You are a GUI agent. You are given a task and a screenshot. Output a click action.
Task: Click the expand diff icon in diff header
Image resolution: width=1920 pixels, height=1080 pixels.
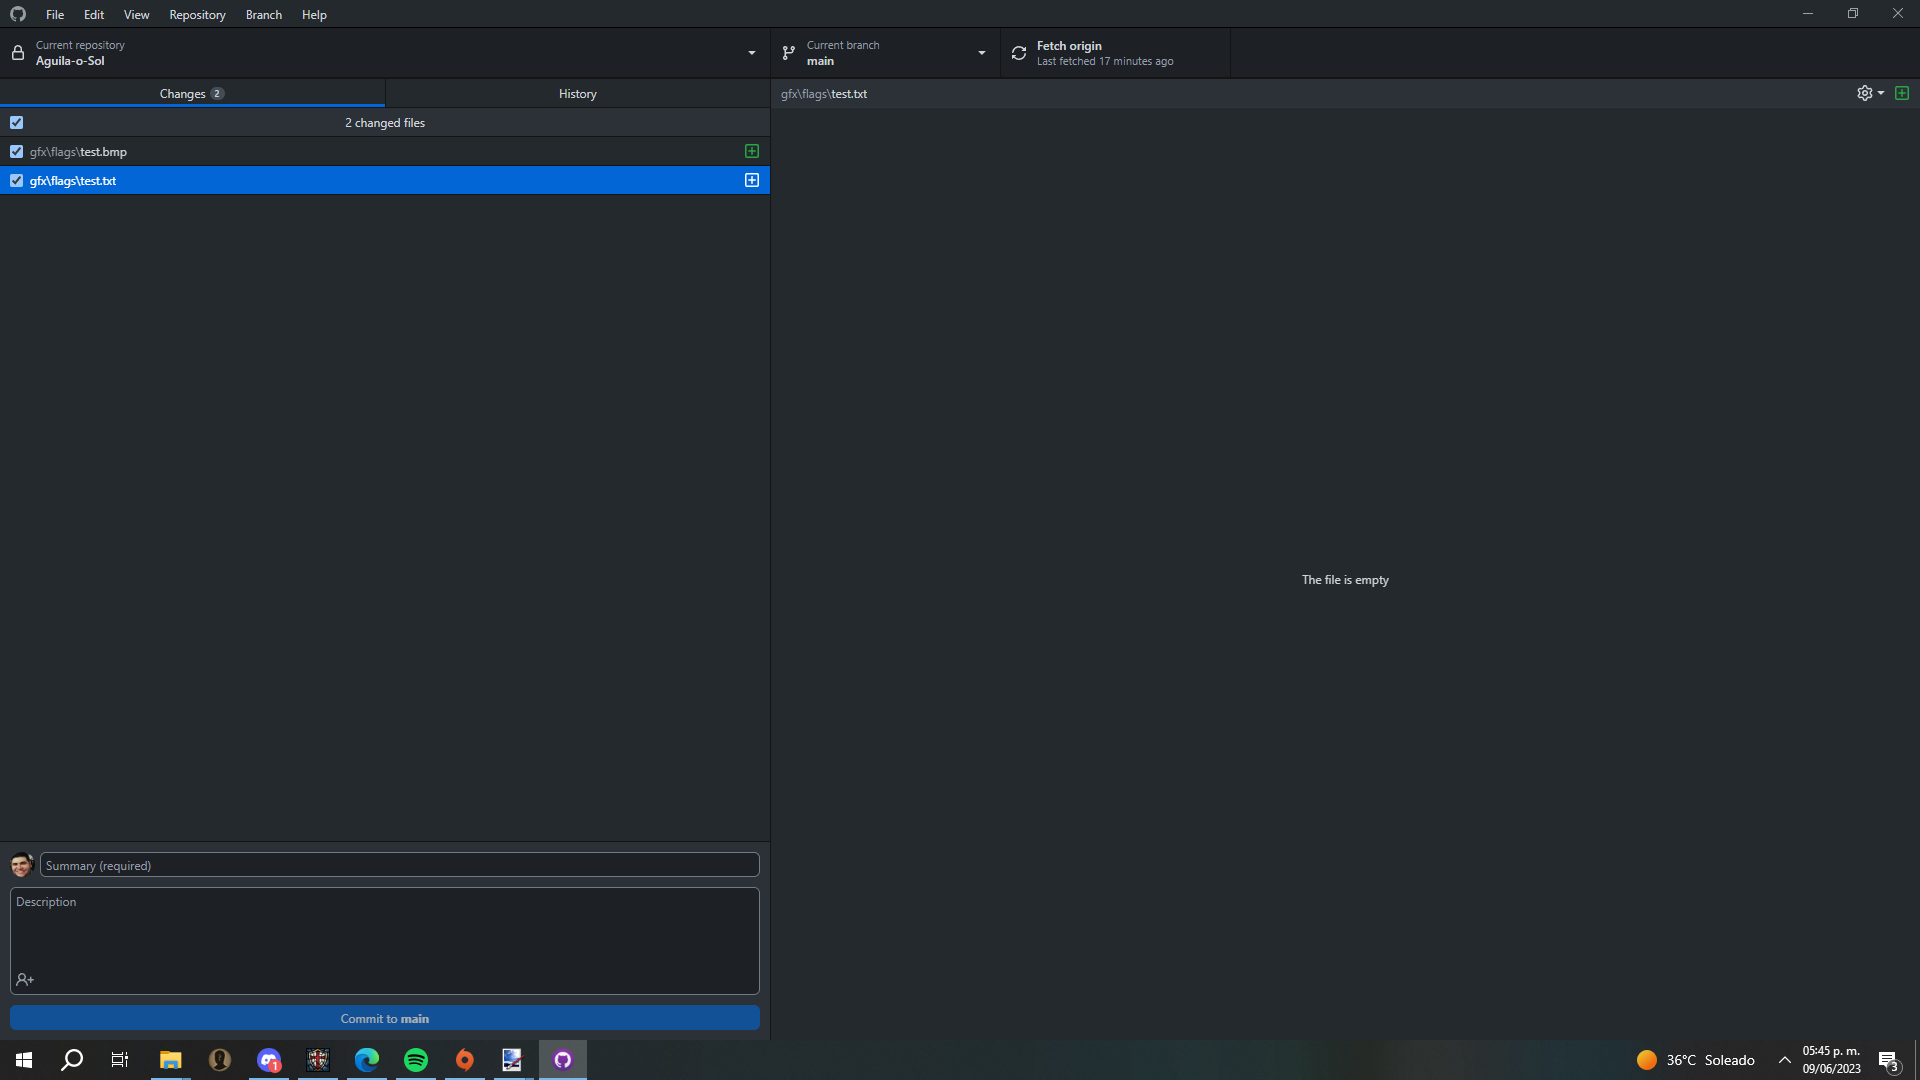click(1902, 92)
